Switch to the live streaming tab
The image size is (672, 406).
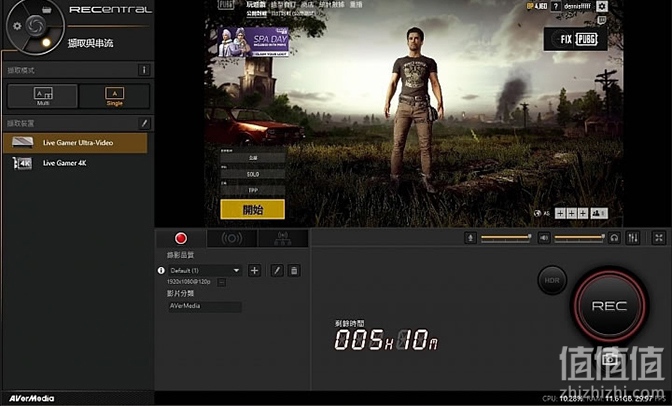(x=231, y=238)
